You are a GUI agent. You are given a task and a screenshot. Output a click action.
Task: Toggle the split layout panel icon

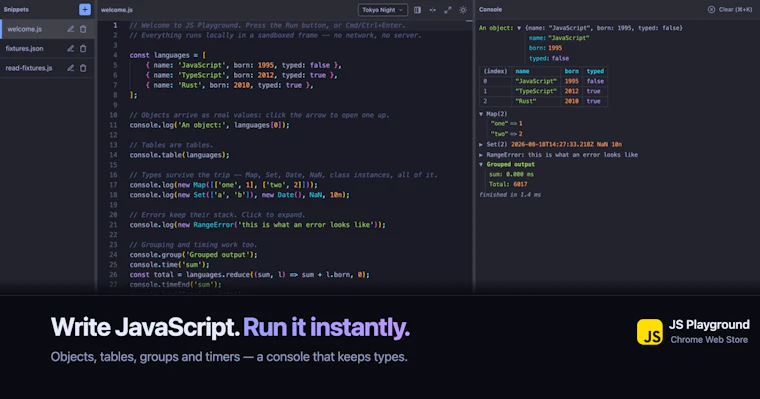point(417,10)
